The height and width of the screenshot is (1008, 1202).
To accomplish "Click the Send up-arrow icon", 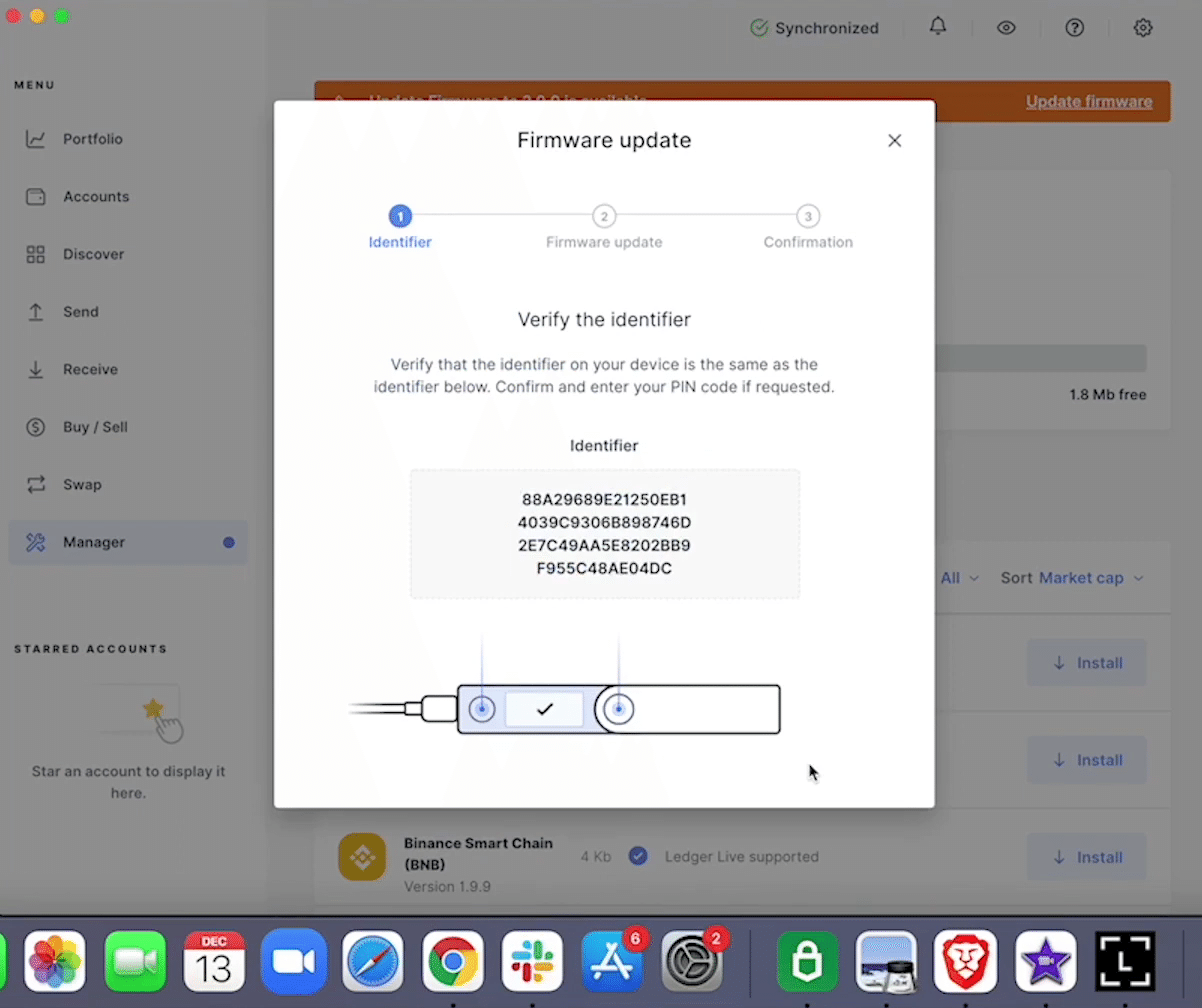I will (x=36, y=312).
